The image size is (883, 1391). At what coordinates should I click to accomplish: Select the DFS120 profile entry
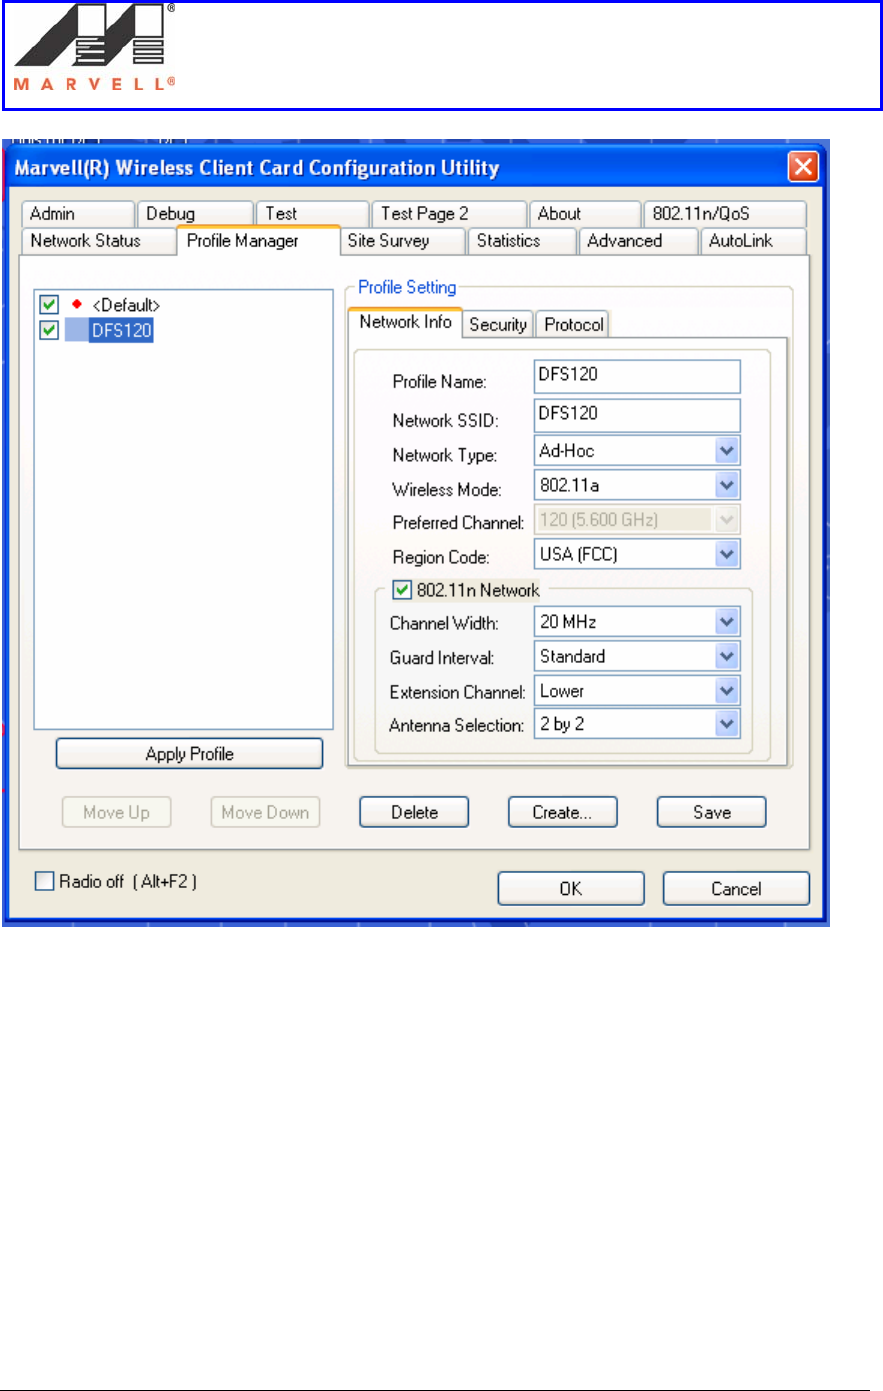click(x=121, y=330)
